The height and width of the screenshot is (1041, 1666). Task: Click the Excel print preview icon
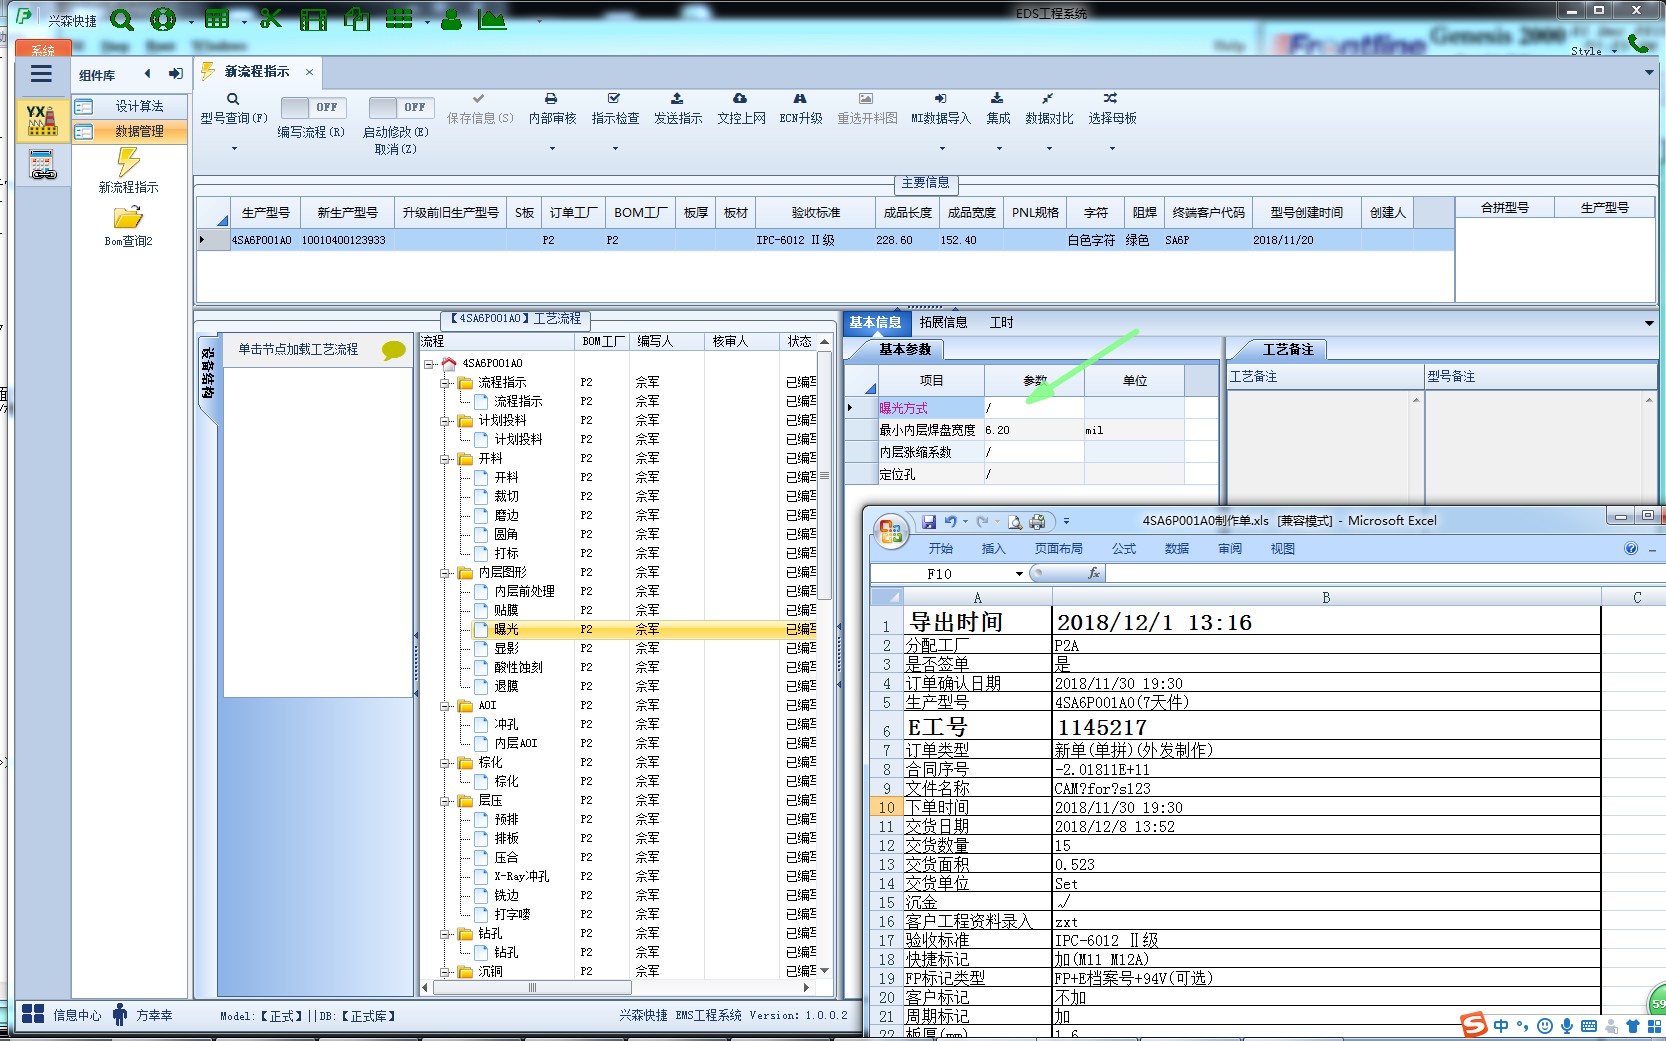[1015, 521]
